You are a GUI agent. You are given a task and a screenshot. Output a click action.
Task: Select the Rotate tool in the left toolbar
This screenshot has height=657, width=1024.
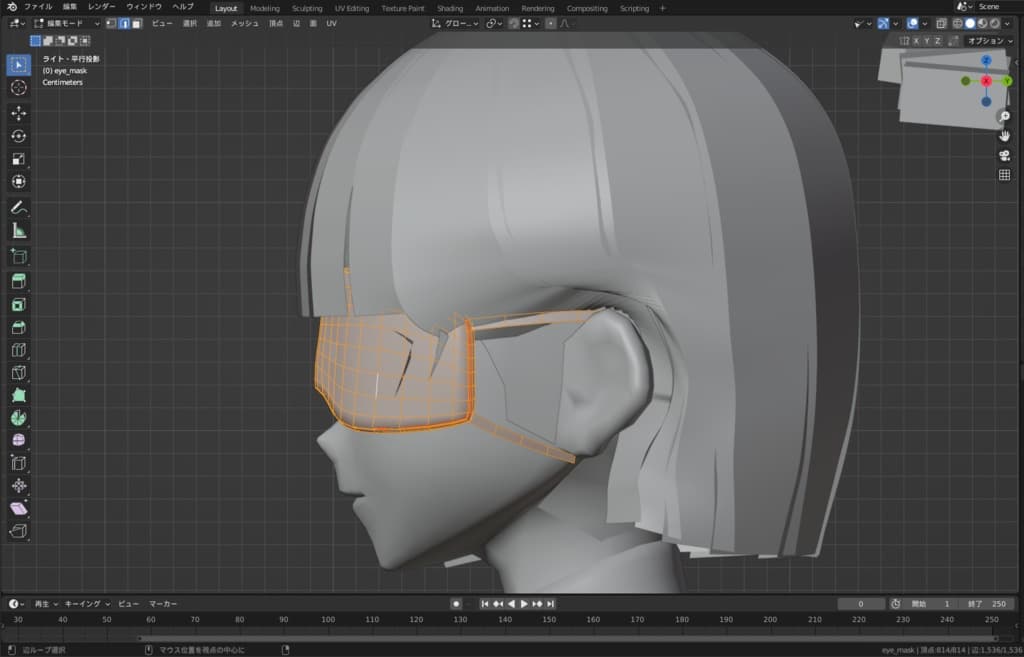18,136
